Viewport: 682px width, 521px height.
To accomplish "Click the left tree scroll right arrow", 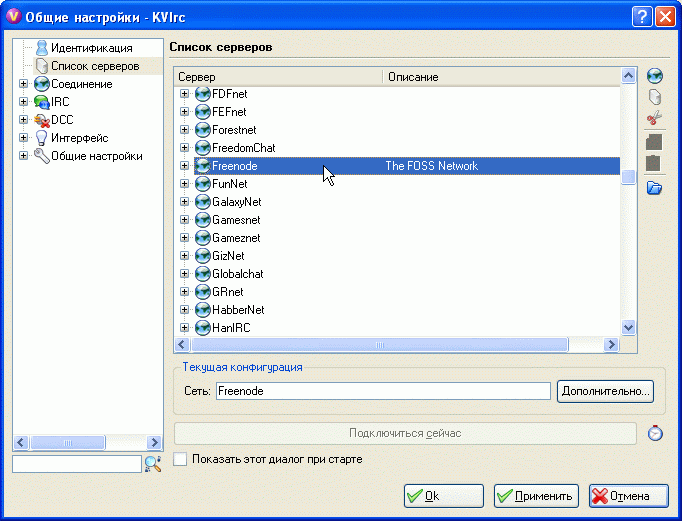I will pyautogui.click(x=154, y=443).
